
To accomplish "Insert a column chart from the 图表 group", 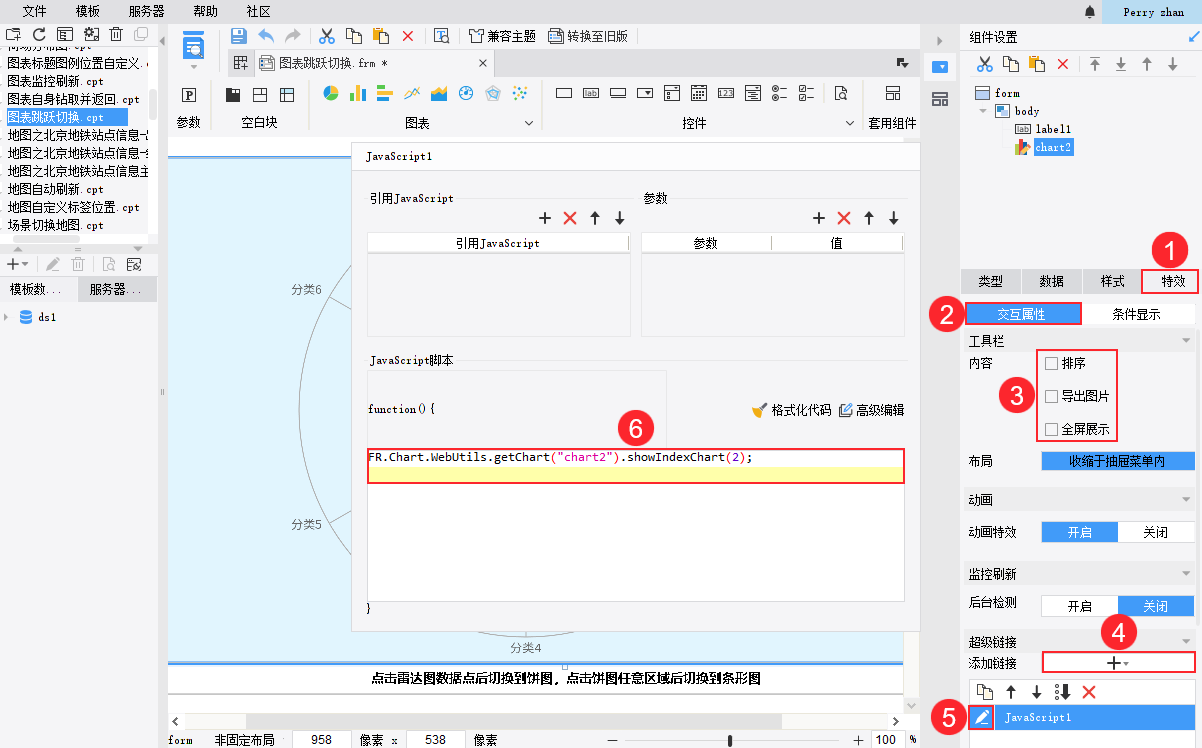I will pyautogui.click(x=358, y=93).
